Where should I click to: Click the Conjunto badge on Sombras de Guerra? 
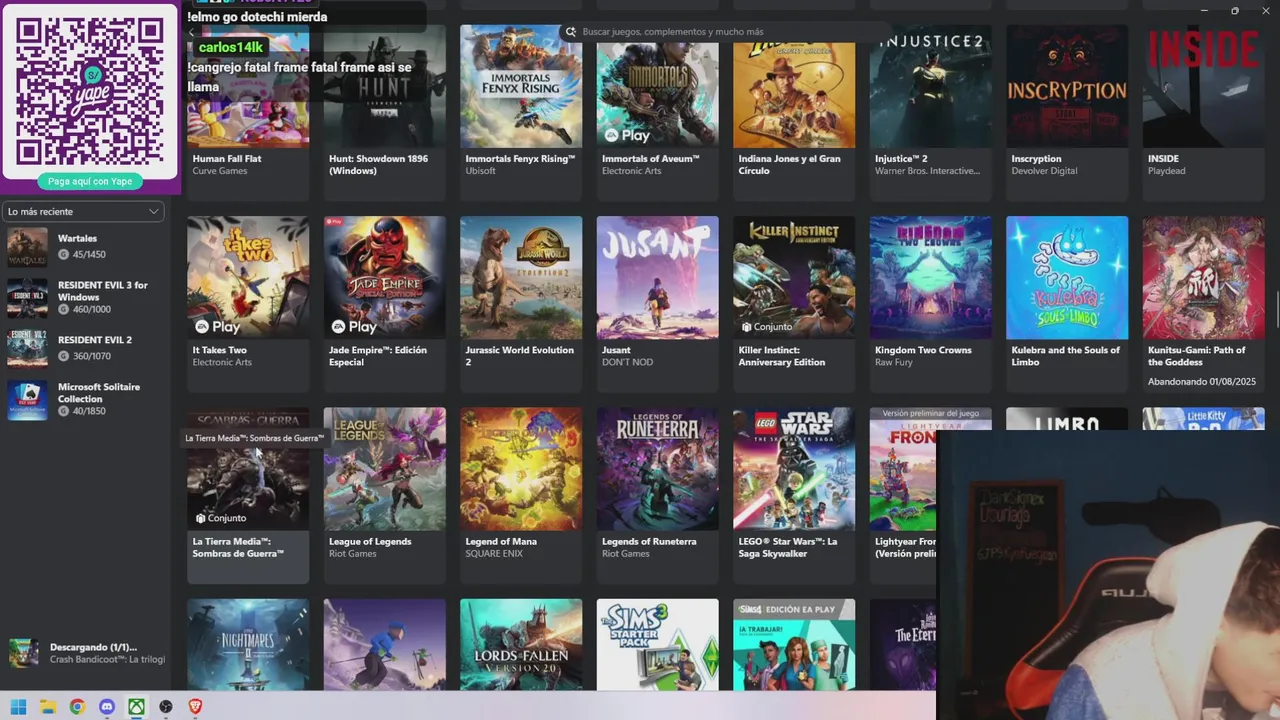pyautogui.click(x=221, y=518)
